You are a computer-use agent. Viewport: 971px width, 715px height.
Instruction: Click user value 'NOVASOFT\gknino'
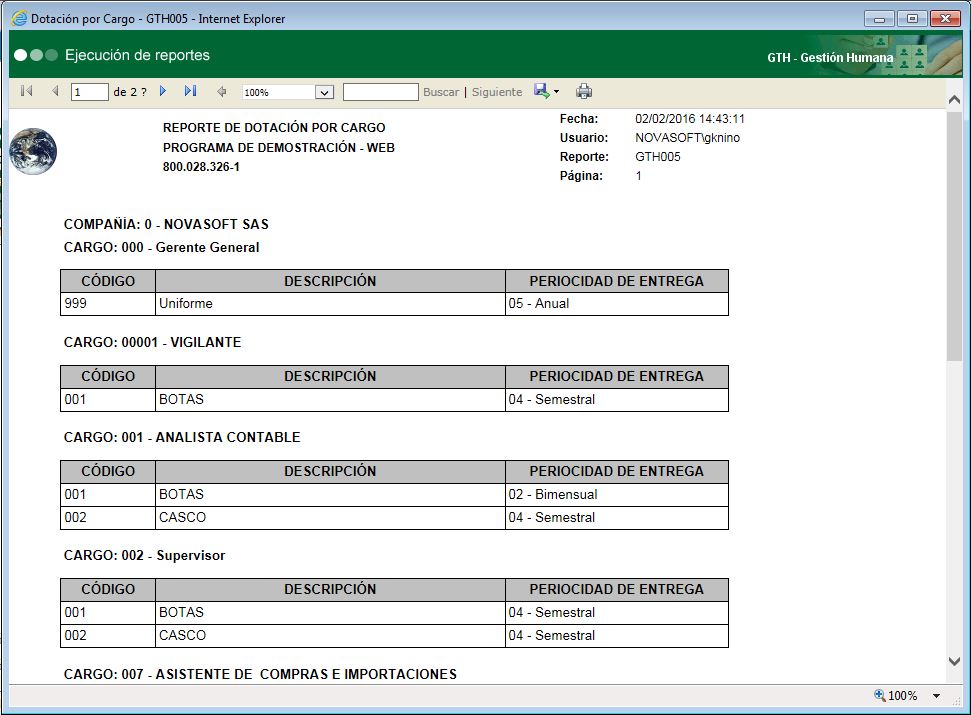[687, 137]
